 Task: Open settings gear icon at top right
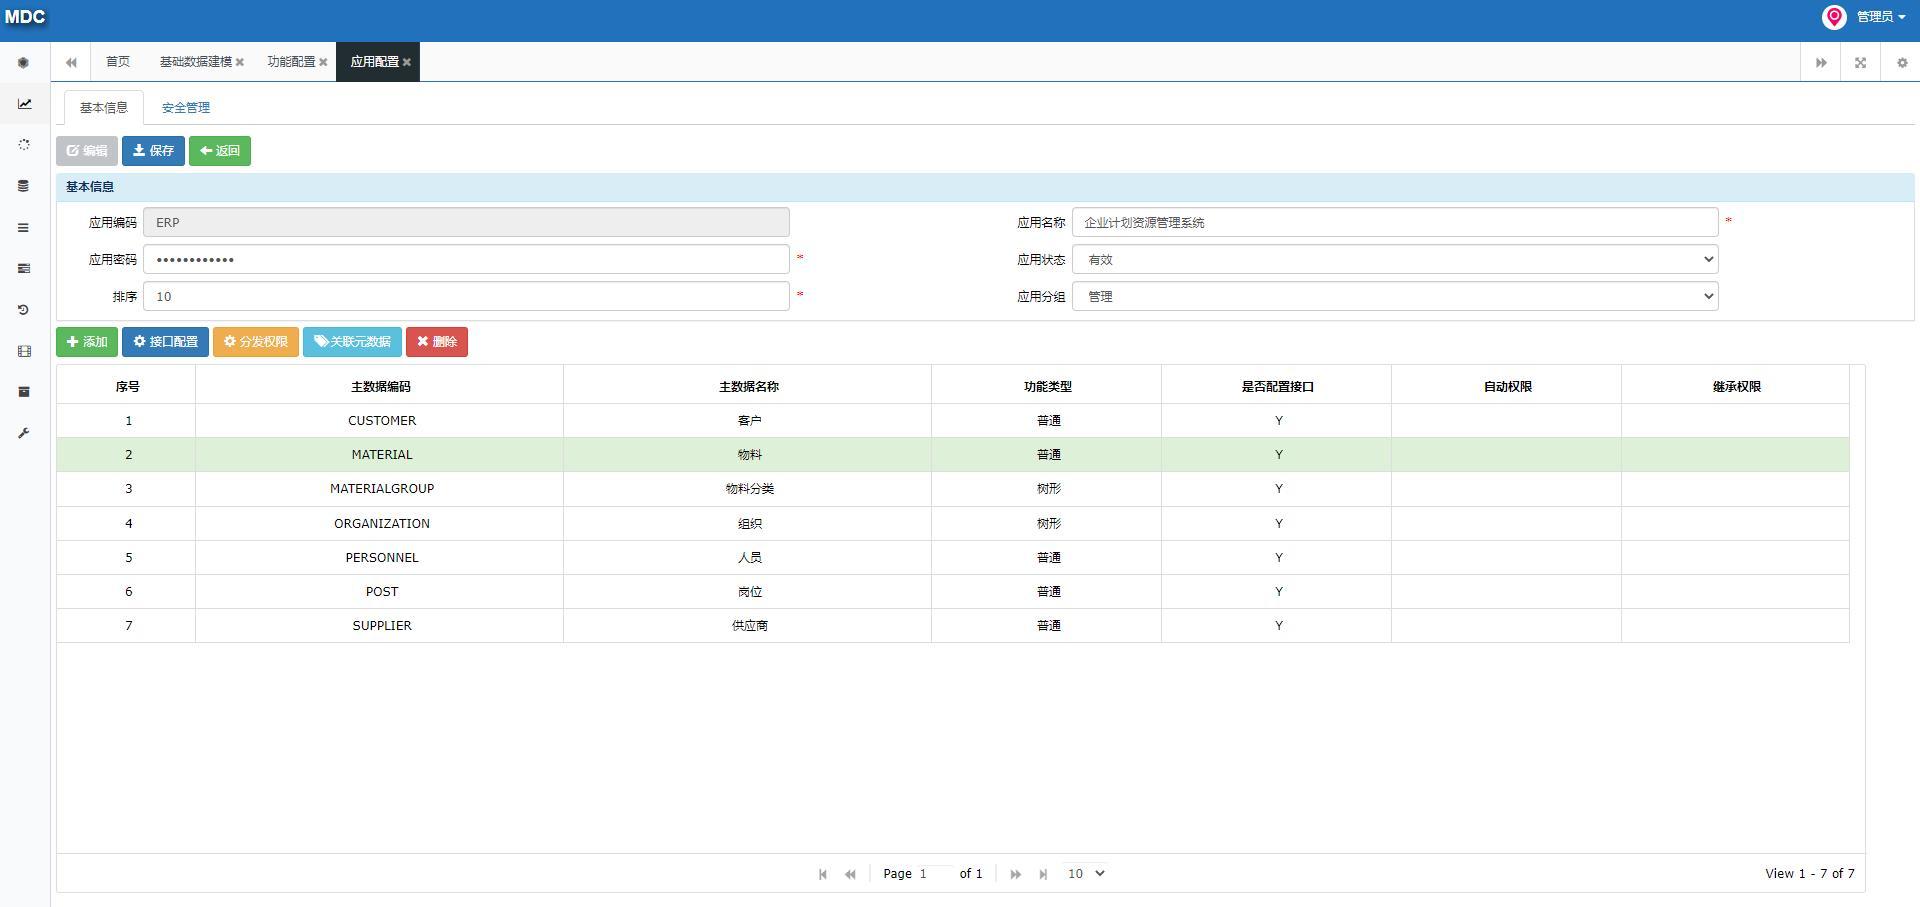pos(1901,62)
